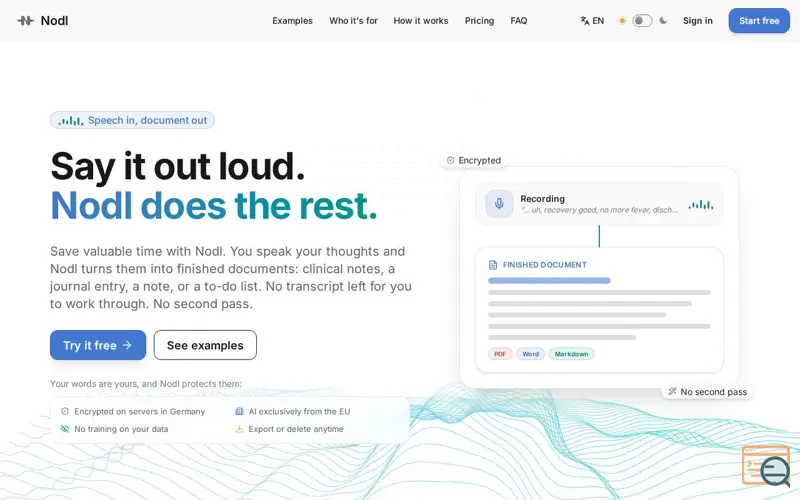Click the translate icon beside EN
This screenshot has width=800, height=500.
[x=585, y=21]
